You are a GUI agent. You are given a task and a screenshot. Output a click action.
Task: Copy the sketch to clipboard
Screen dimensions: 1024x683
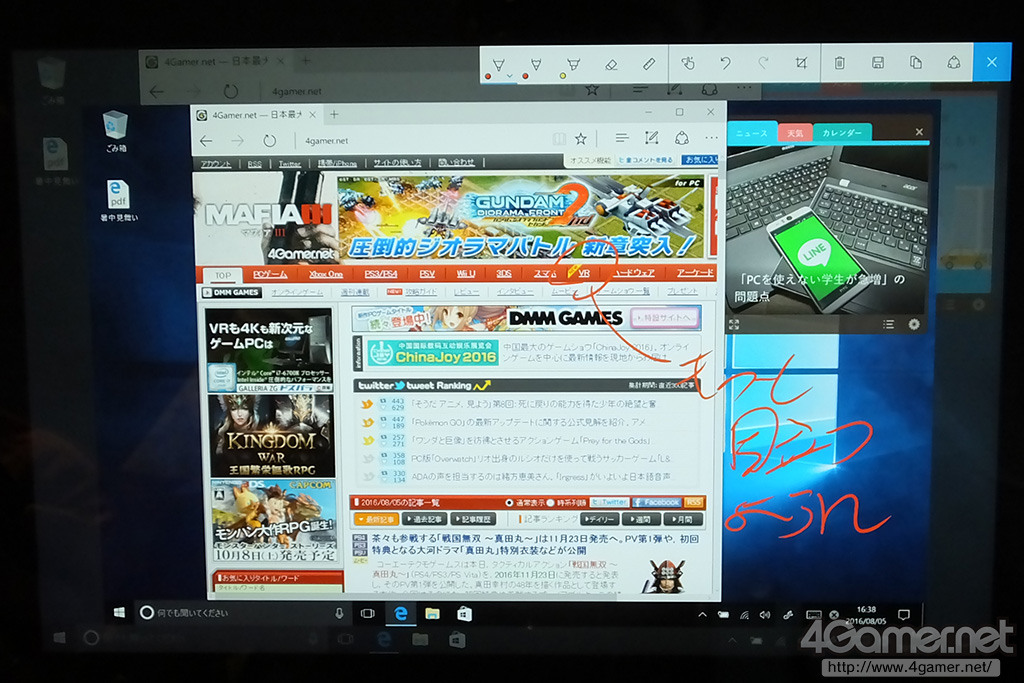click(916, 63)
